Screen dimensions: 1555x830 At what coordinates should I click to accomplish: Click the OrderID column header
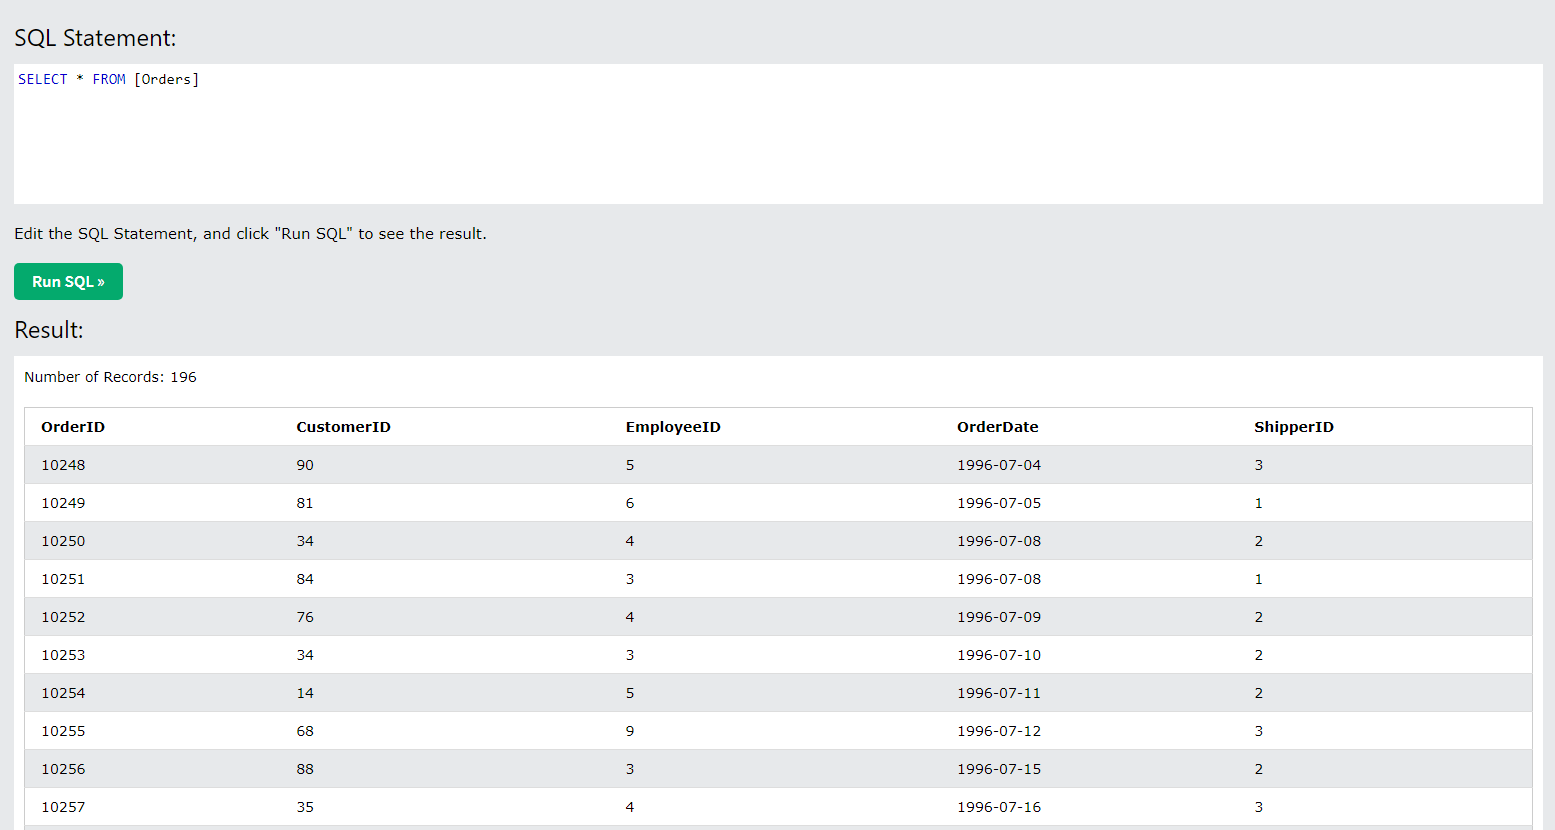click(73, 427)
